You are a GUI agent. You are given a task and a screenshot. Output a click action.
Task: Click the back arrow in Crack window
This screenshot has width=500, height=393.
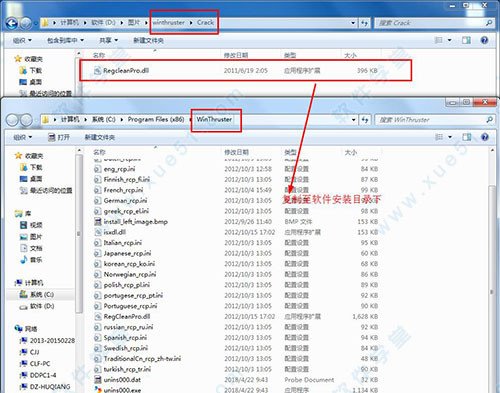(12, 23)
